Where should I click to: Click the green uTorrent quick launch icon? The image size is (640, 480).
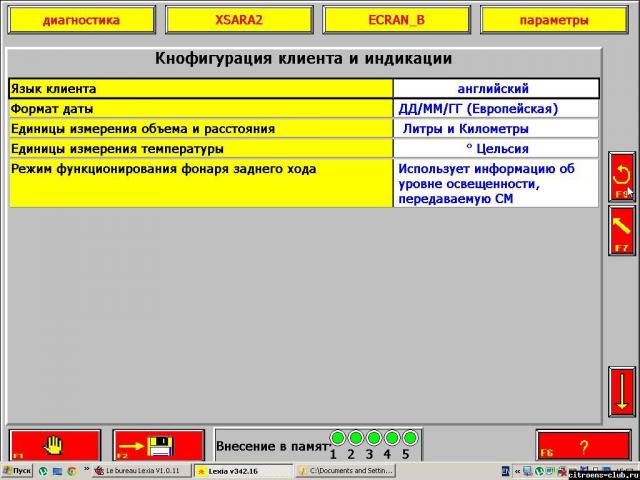point(43,471)
